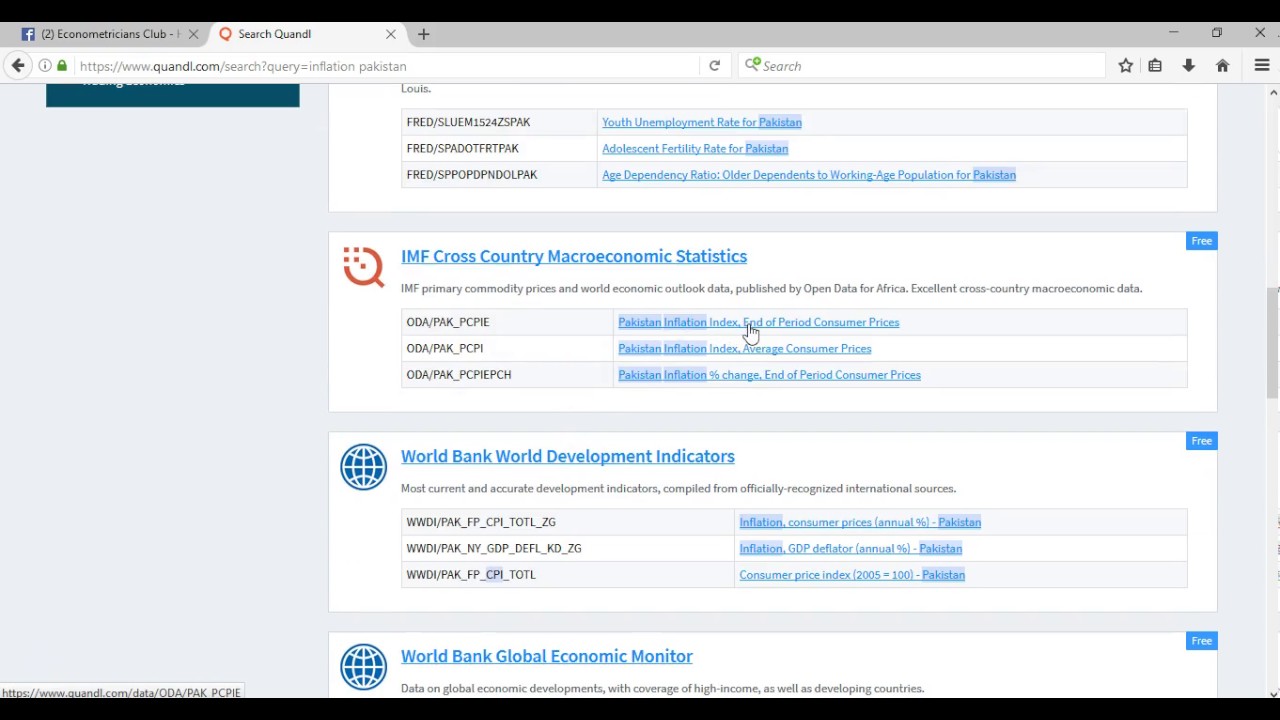Screen dimensions: 1280x720
Task: Click the Free badge on the IMF card
Action: tap(1202, 241)
